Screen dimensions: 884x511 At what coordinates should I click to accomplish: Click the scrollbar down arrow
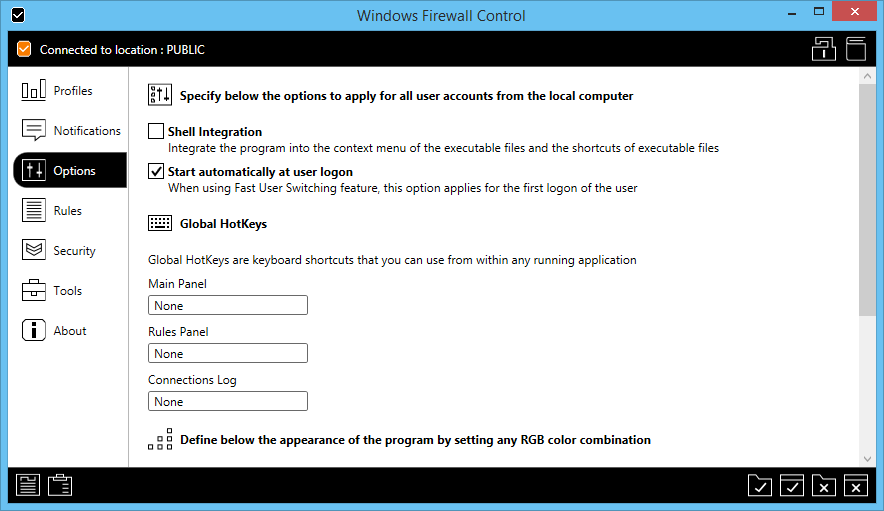[x=867, y=459]
